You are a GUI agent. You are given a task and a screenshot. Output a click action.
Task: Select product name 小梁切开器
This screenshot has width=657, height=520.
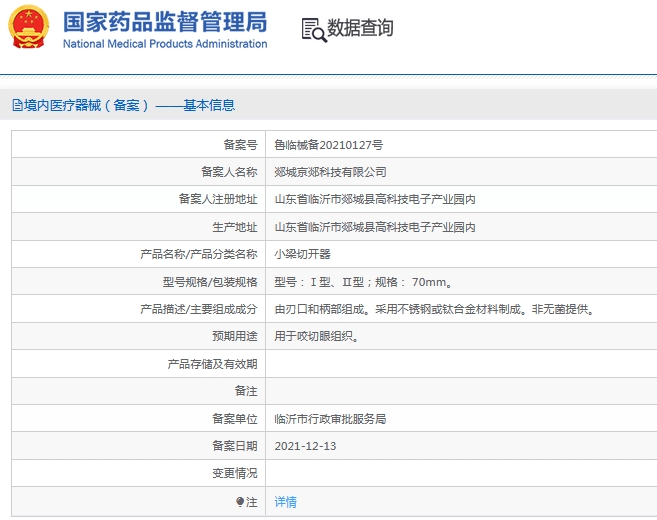(x=303, y=254)
